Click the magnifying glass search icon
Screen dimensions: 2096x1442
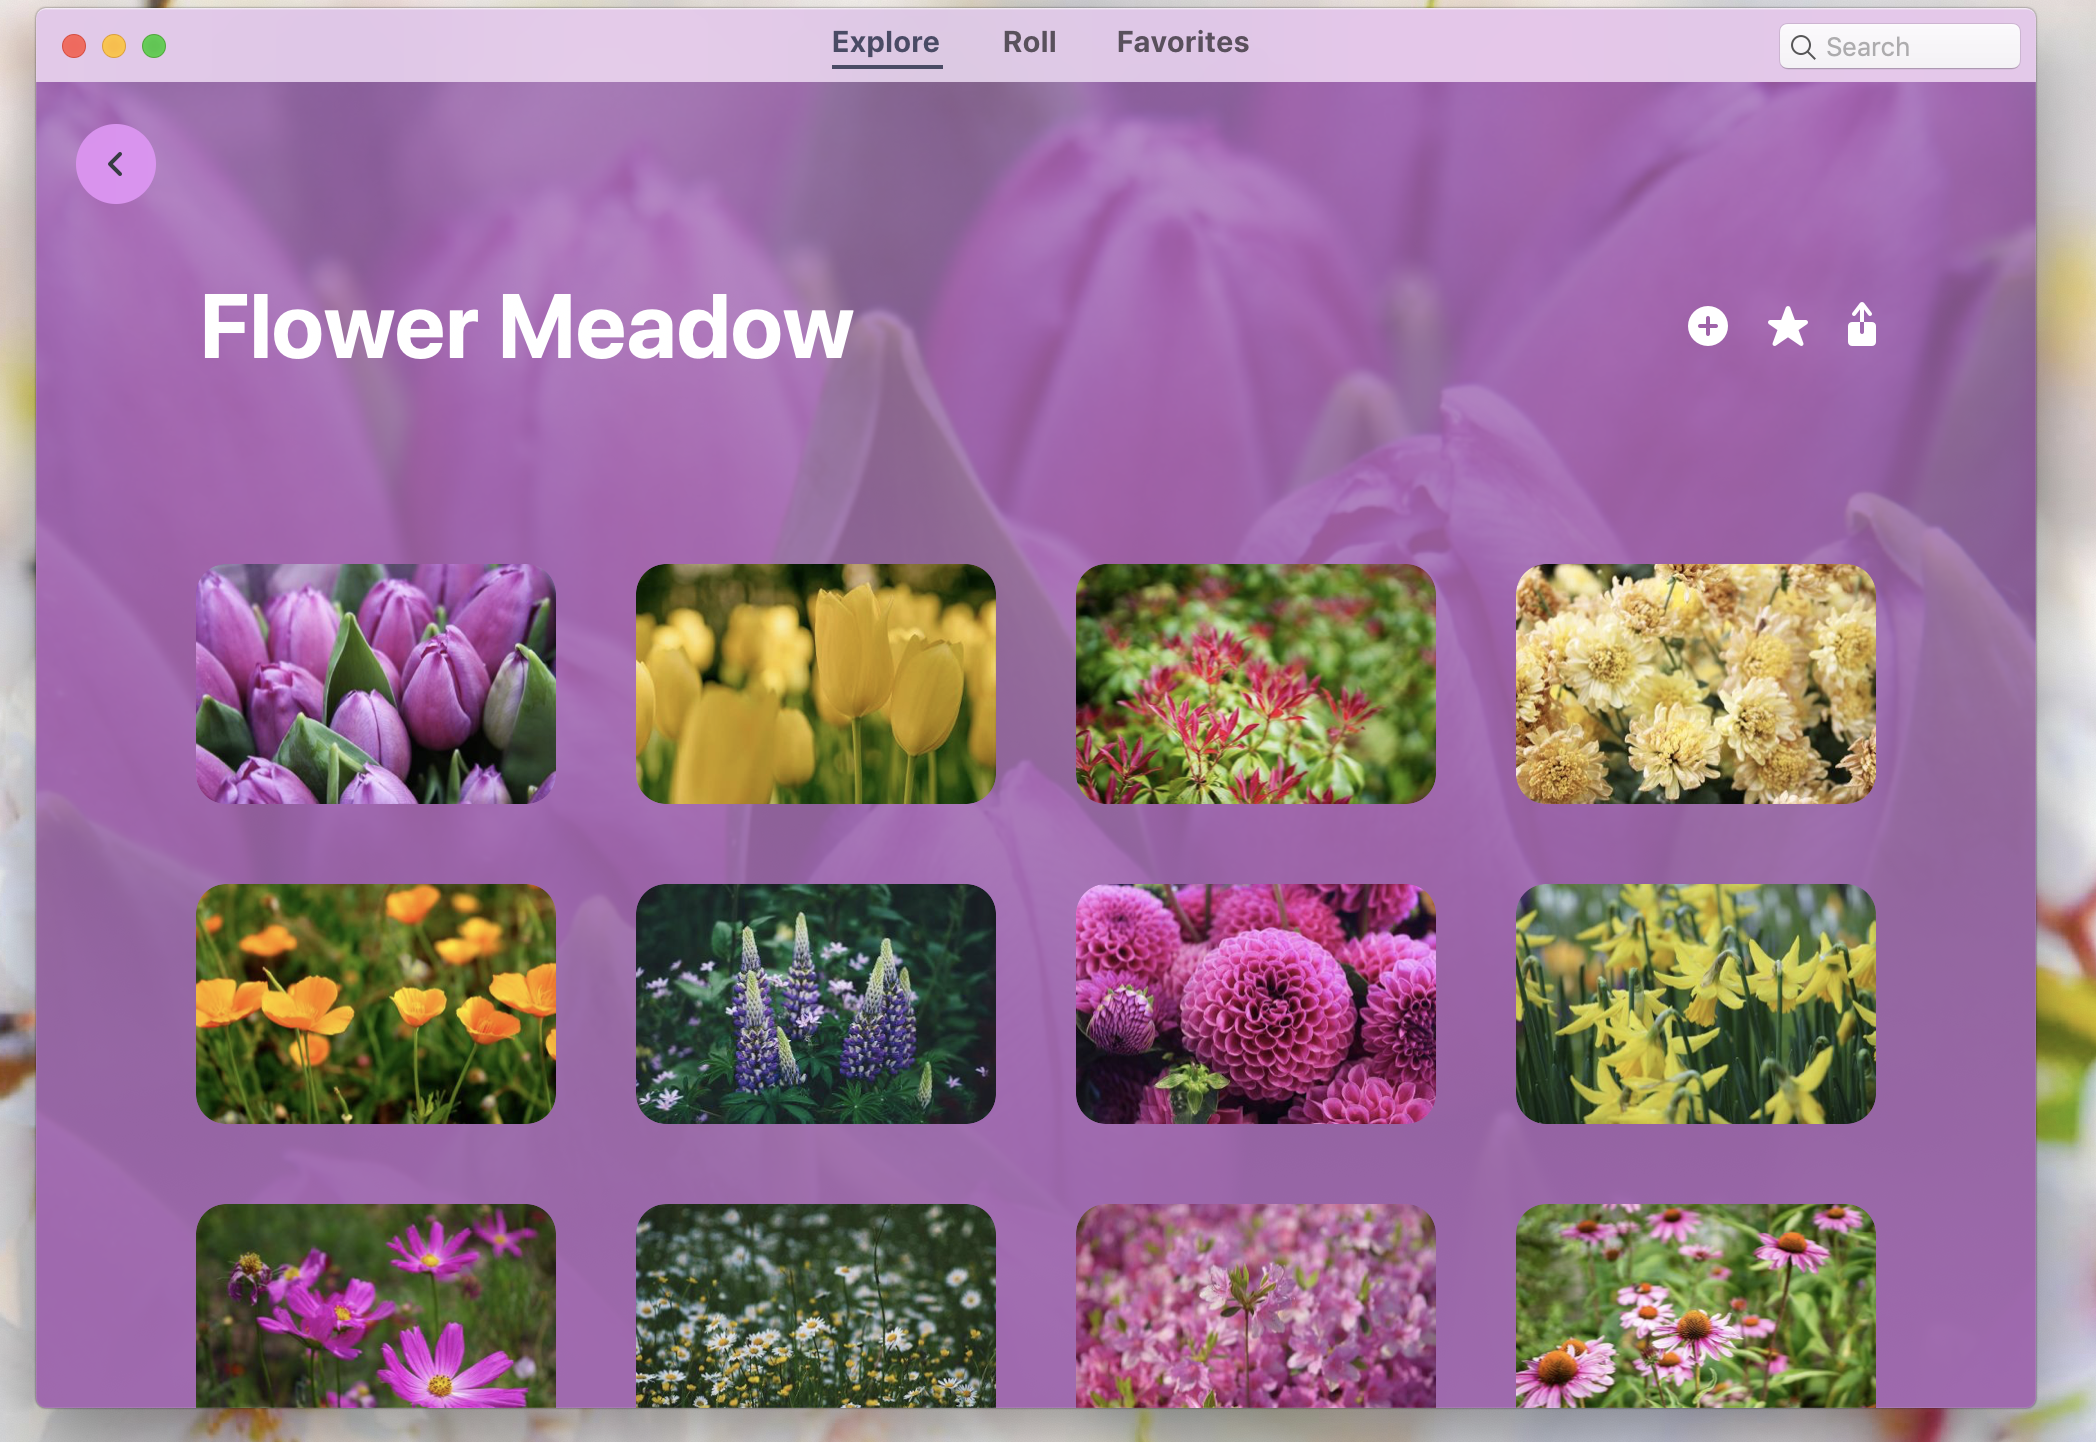click(x=1803, y=47)
